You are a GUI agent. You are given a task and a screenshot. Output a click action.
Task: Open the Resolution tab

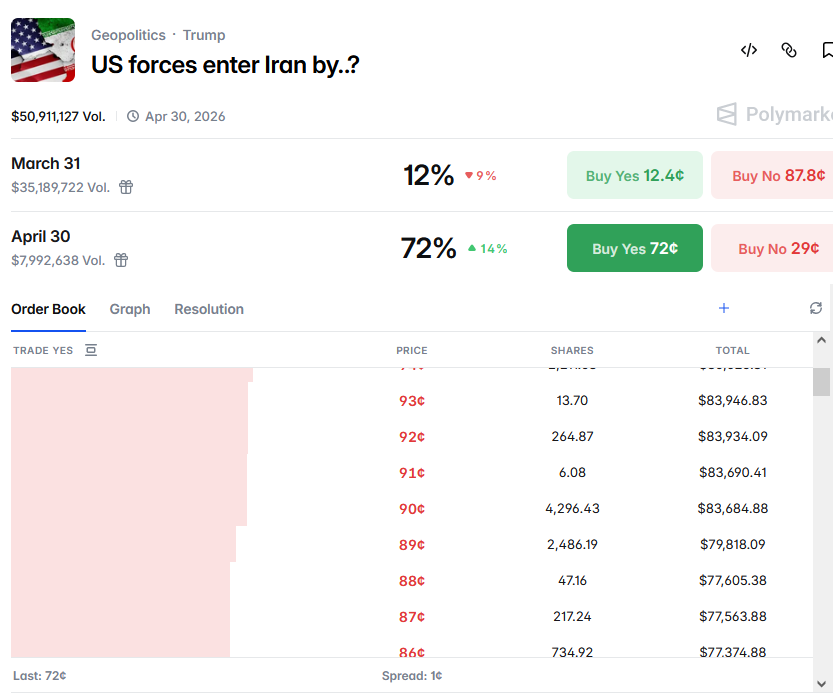pos(209,309)
